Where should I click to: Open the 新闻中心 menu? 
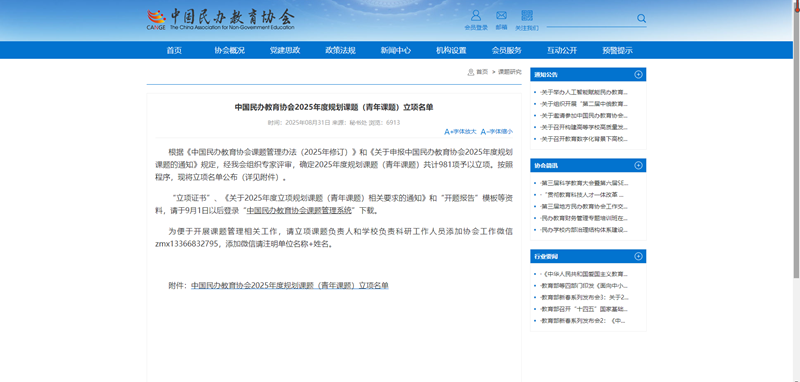coord(395,50)
